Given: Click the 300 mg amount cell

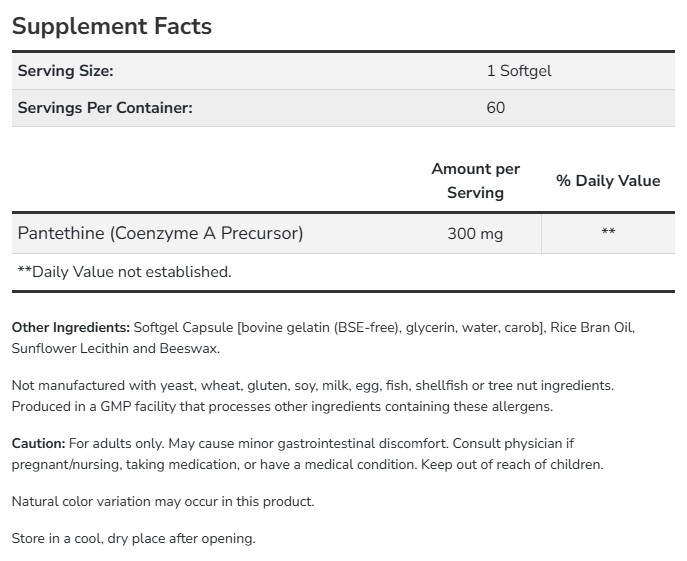Looking at the screenshot, I should point(476,234).
